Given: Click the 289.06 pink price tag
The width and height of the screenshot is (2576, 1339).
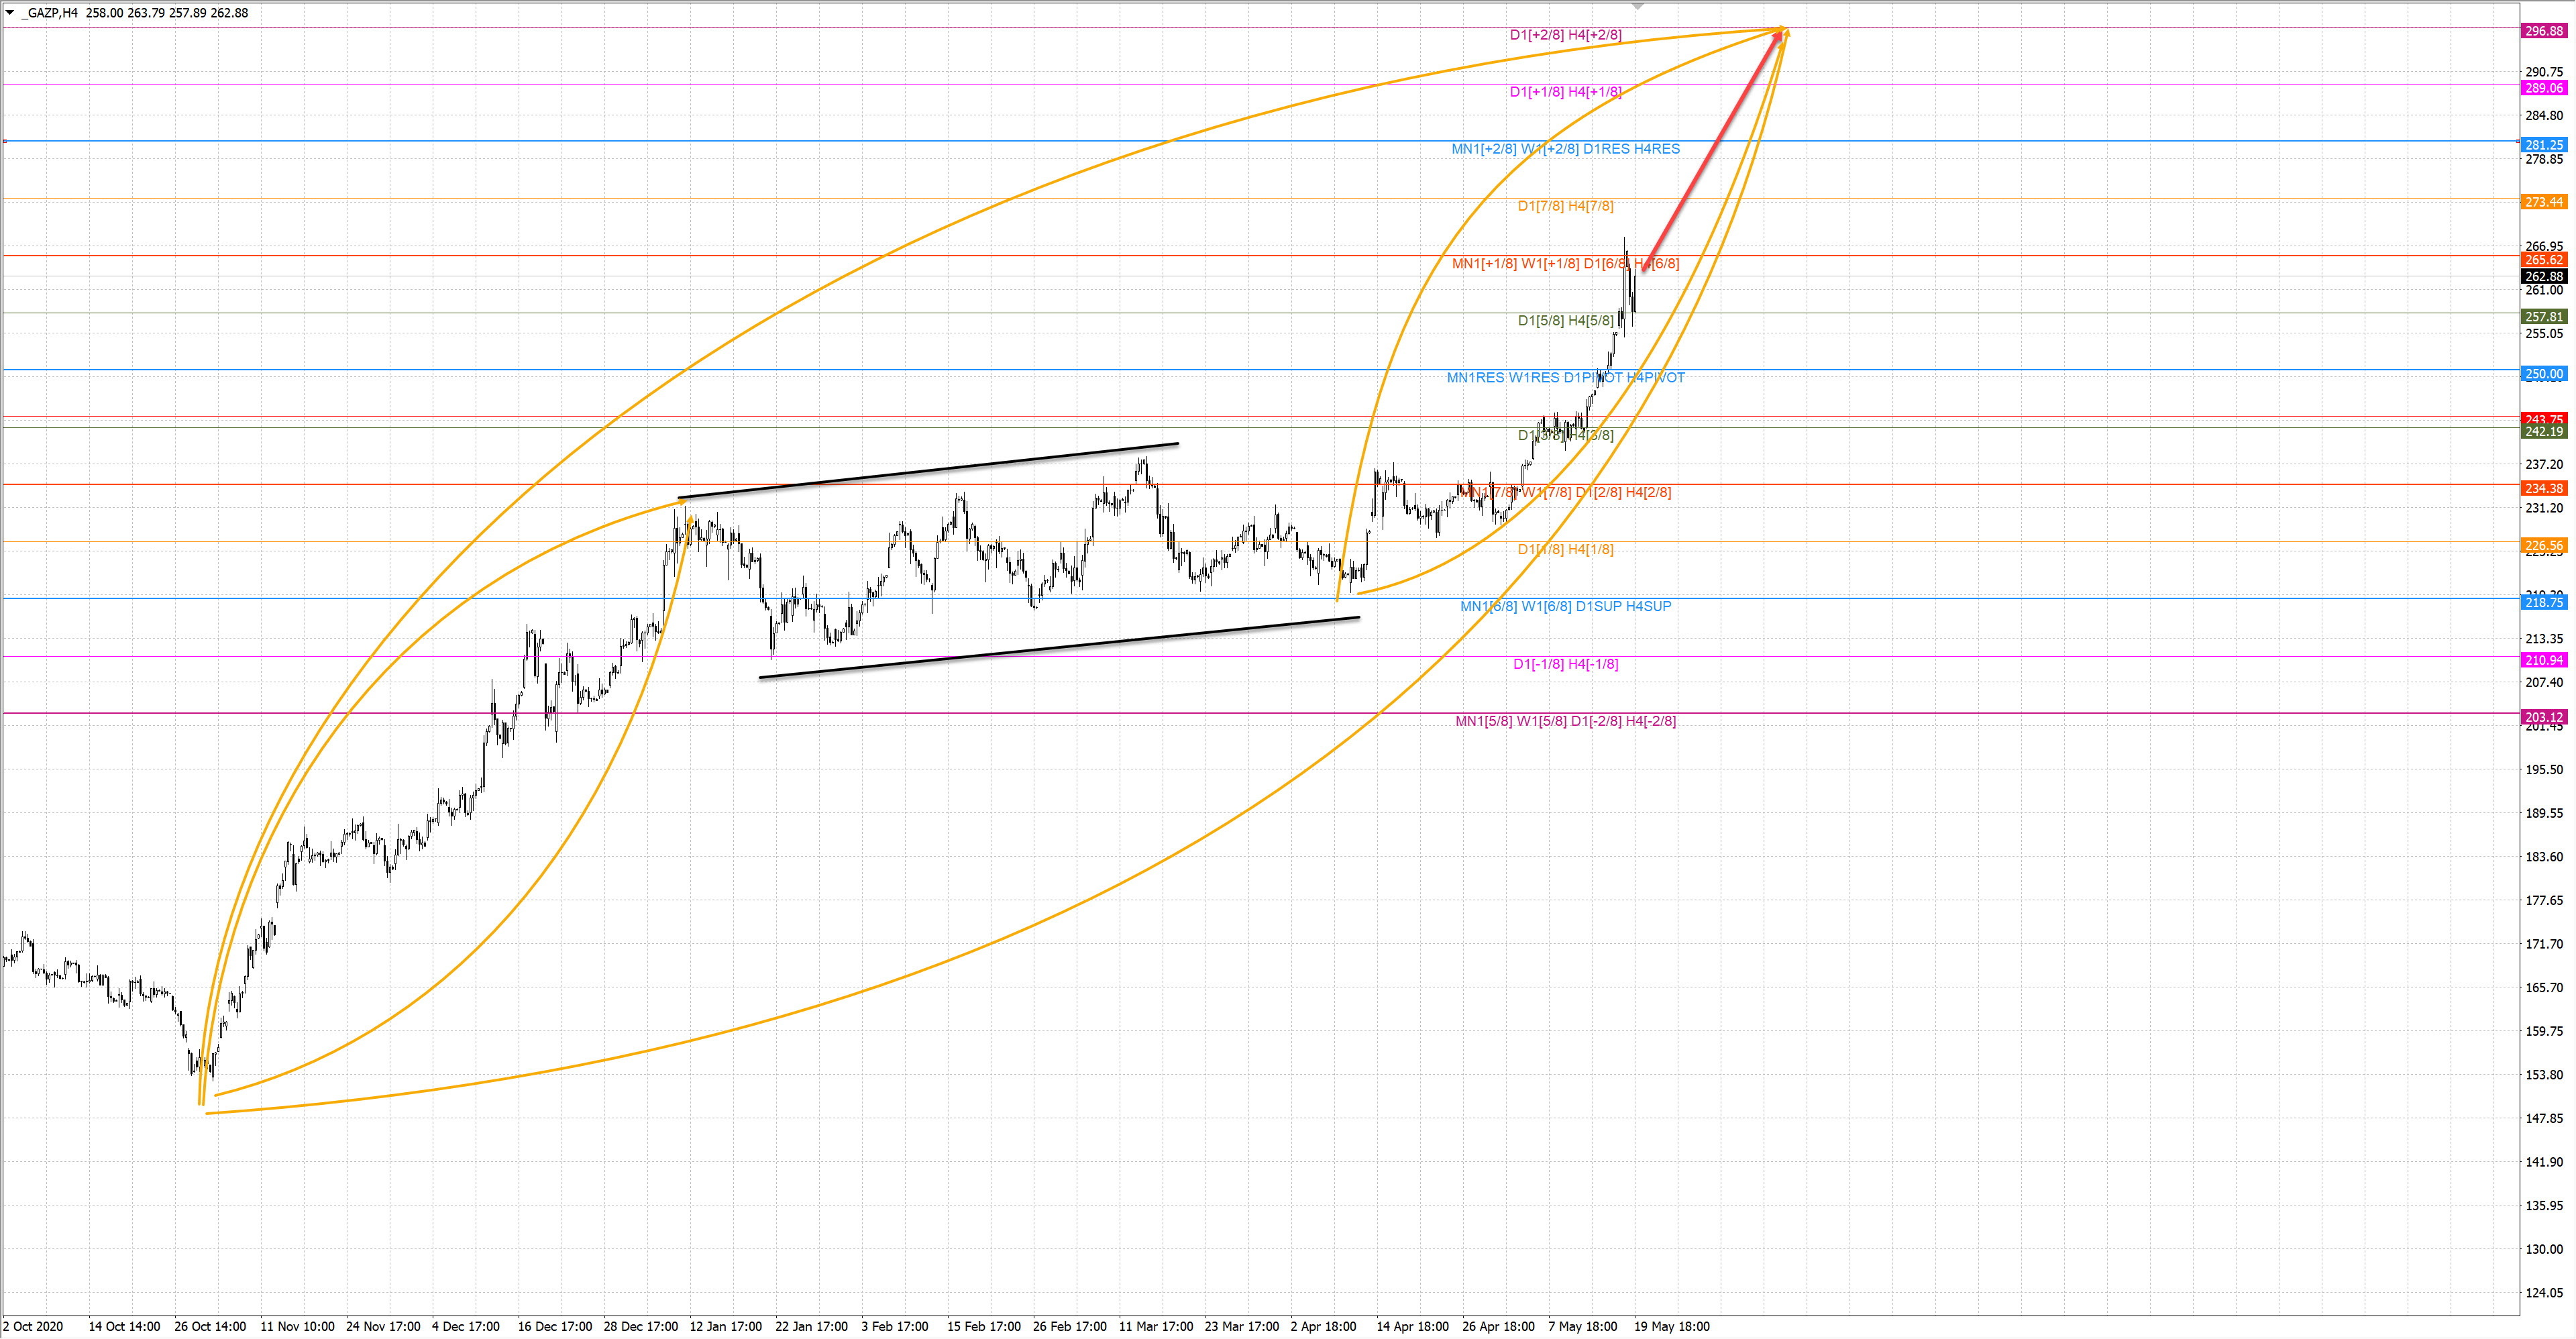Looking at the screenshot, I should 2543,88.
